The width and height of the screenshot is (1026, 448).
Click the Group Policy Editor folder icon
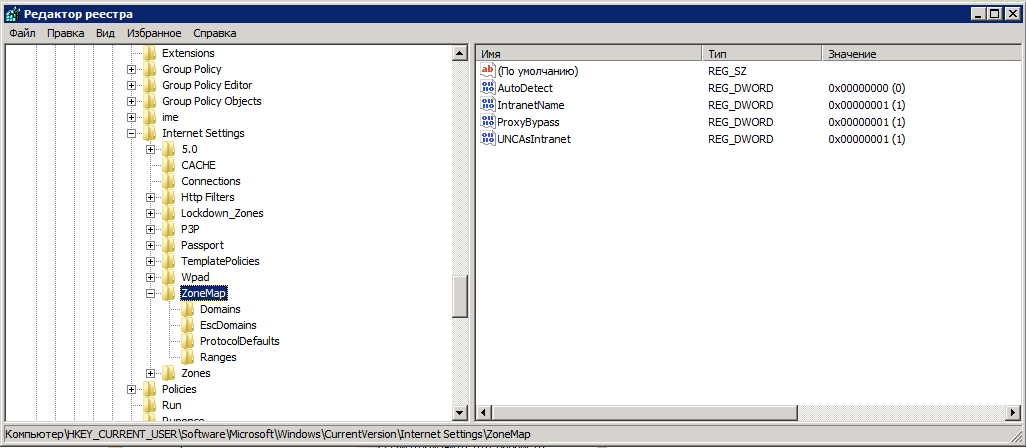tap(150, 85)
